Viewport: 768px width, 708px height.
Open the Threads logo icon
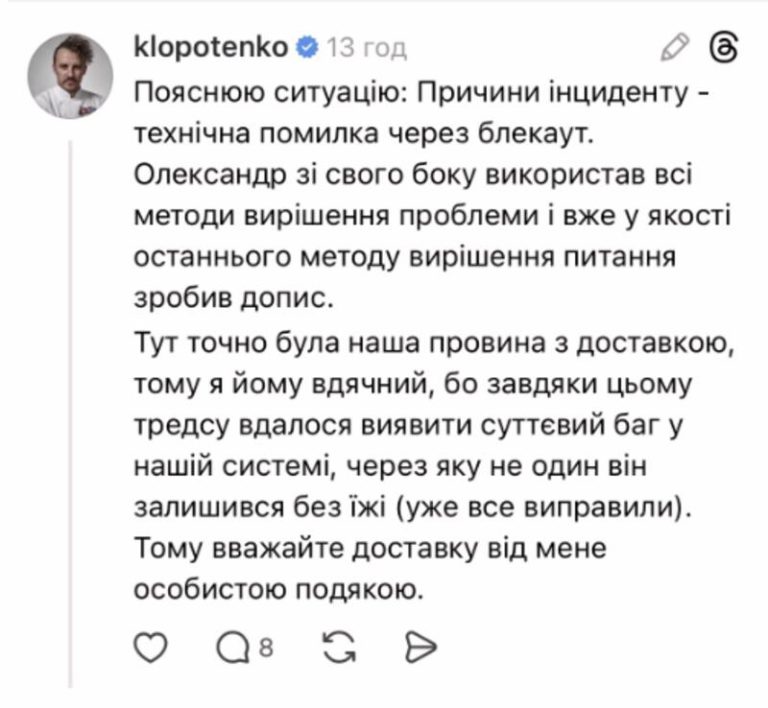[722, 47]
